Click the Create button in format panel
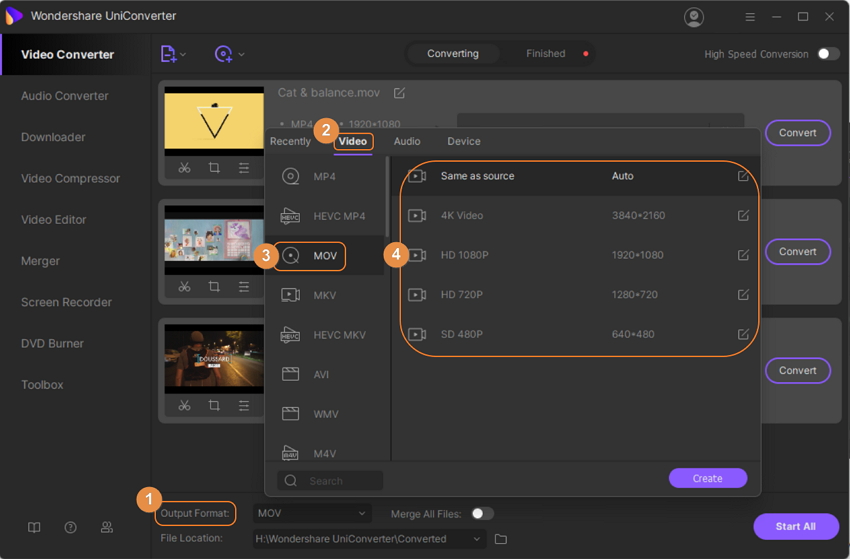 [x=707, y=478]
